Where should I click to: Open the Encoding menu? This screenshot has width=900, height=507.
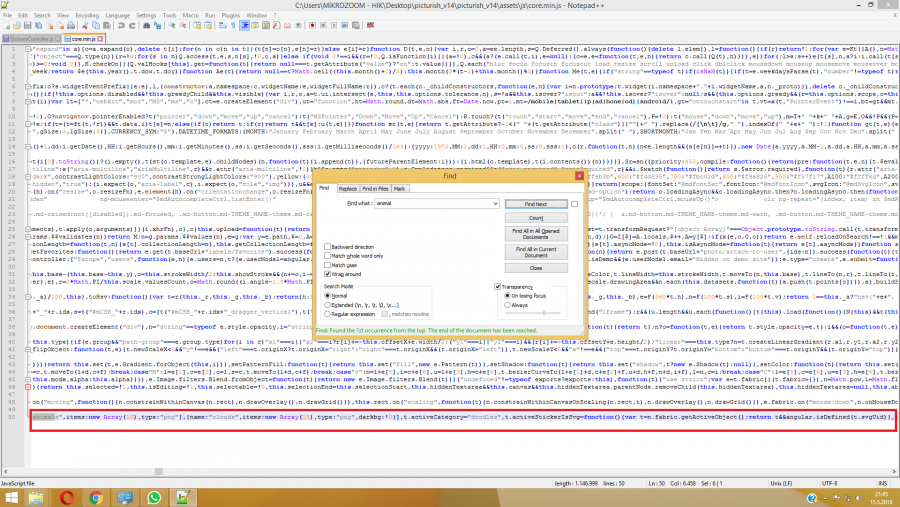87,16
